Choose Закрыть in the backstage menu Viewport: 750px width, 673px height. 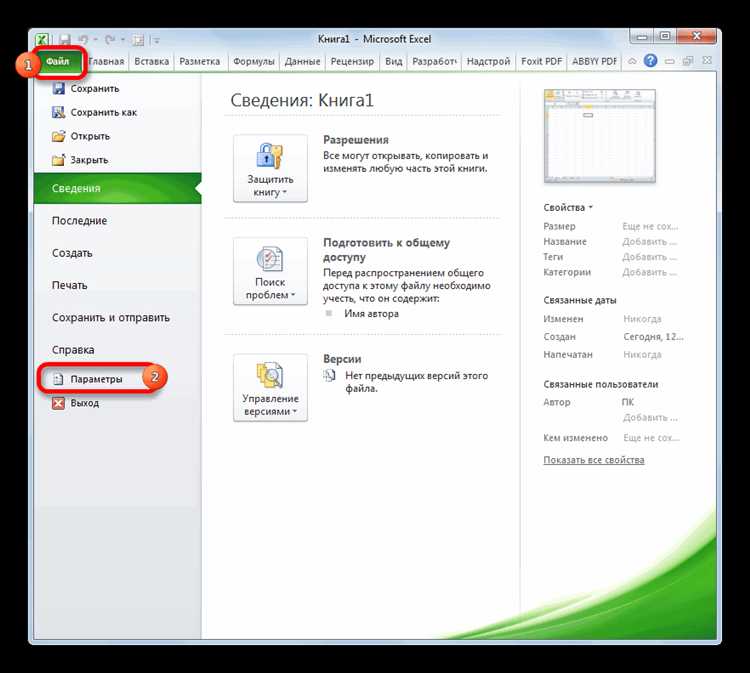80,160
